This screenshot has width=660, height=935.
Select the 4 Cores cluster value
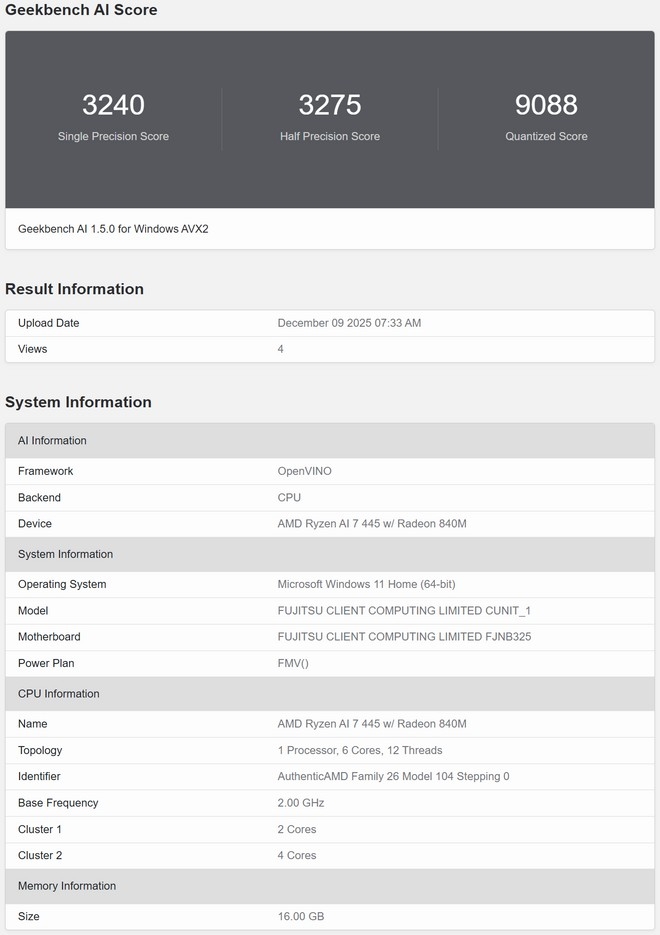pos(297,856)
